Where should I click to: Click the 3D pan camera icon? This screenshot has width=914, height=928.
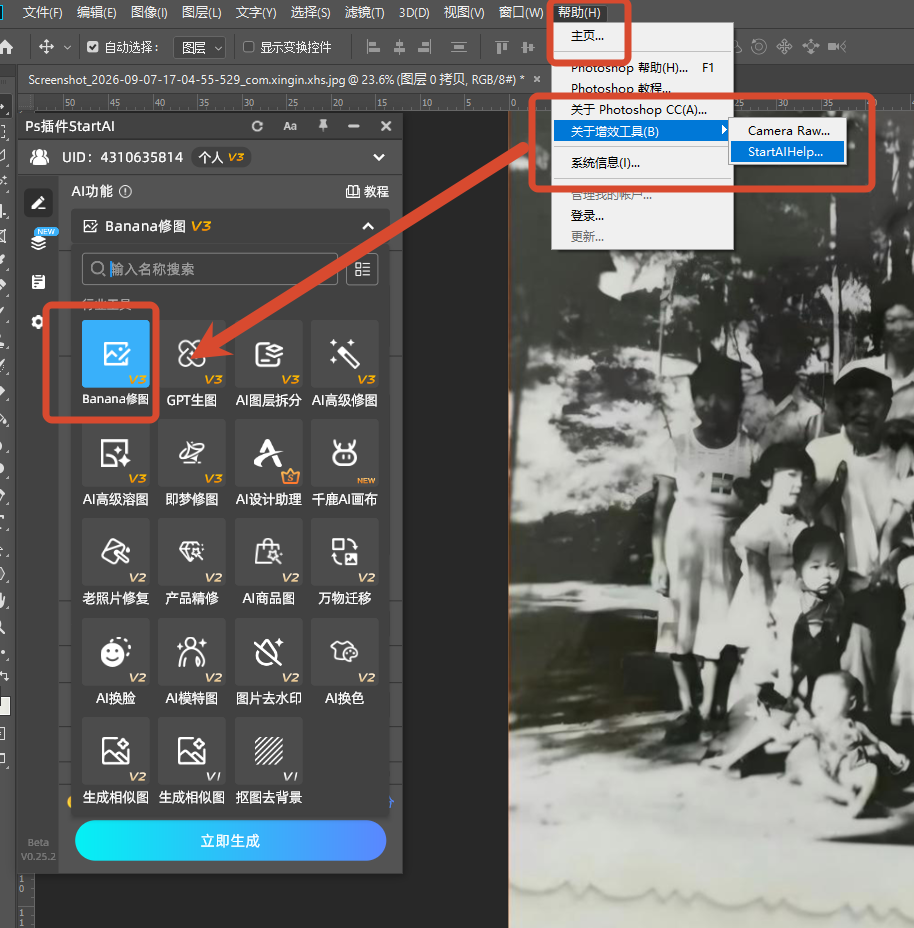[x=784, y=47]
